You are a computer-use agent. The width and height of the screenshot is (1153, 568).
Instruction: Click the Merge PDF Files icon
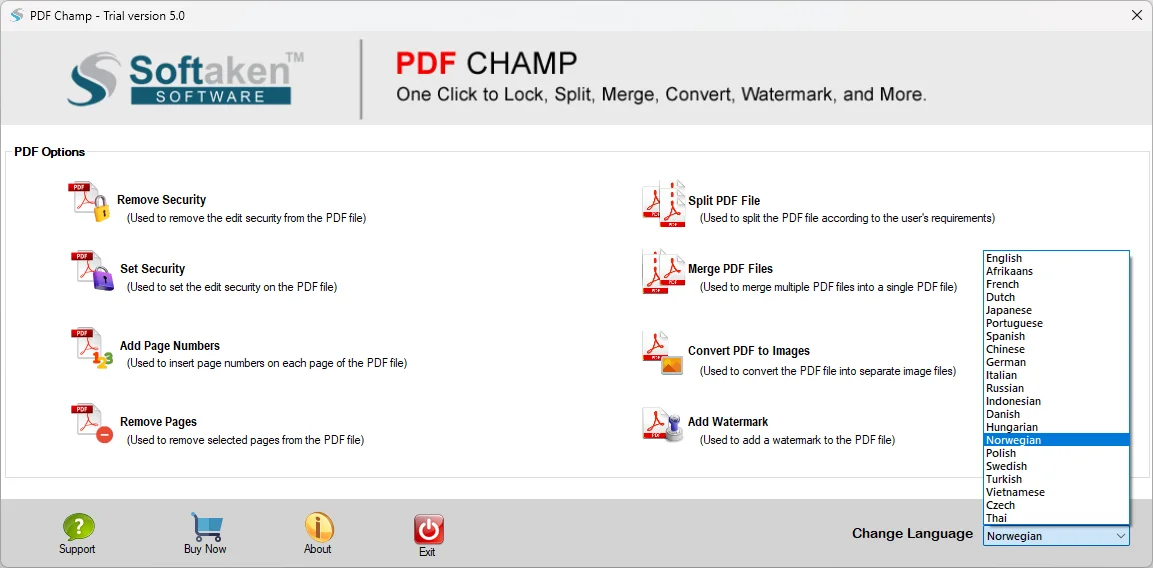click(x=664, y=271)
